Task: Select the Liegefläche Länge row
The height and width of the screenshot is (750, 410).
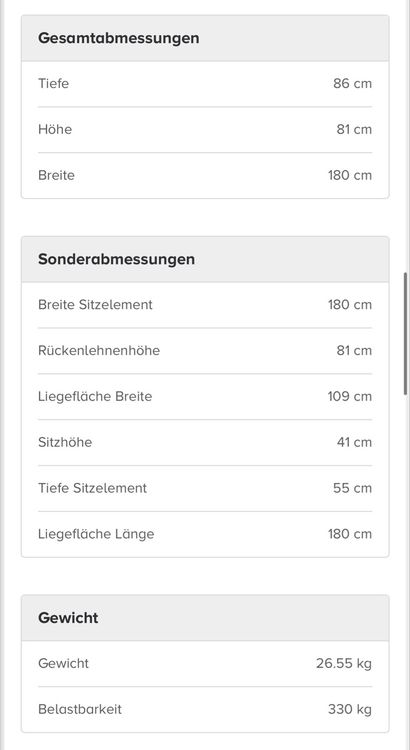Action: [205, 534]
